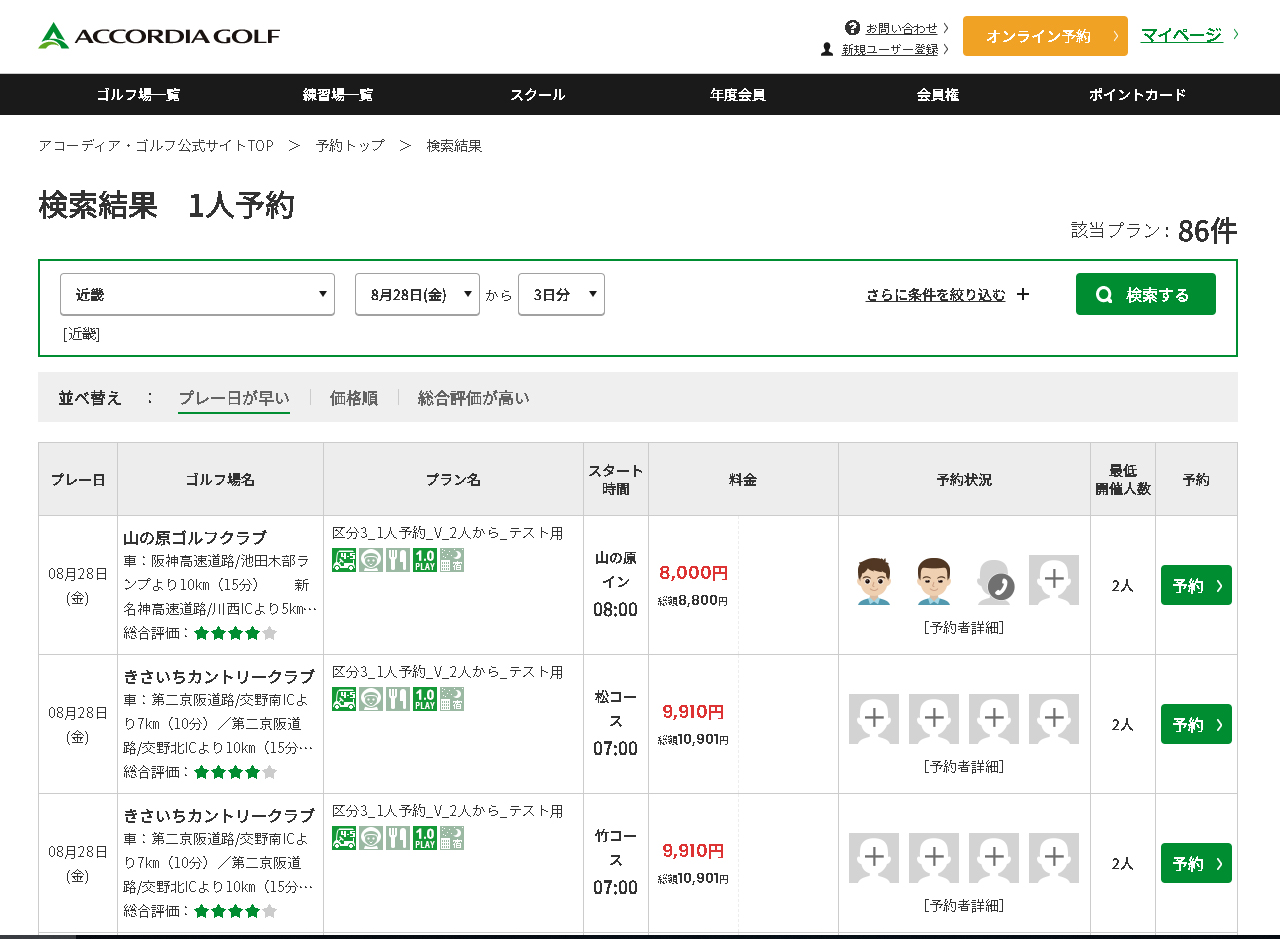Click the caddie icon in the 山の原ゴルフクラブ plan
The height and width of the screenshot is (939, 1280).
[x=371, y=560]
